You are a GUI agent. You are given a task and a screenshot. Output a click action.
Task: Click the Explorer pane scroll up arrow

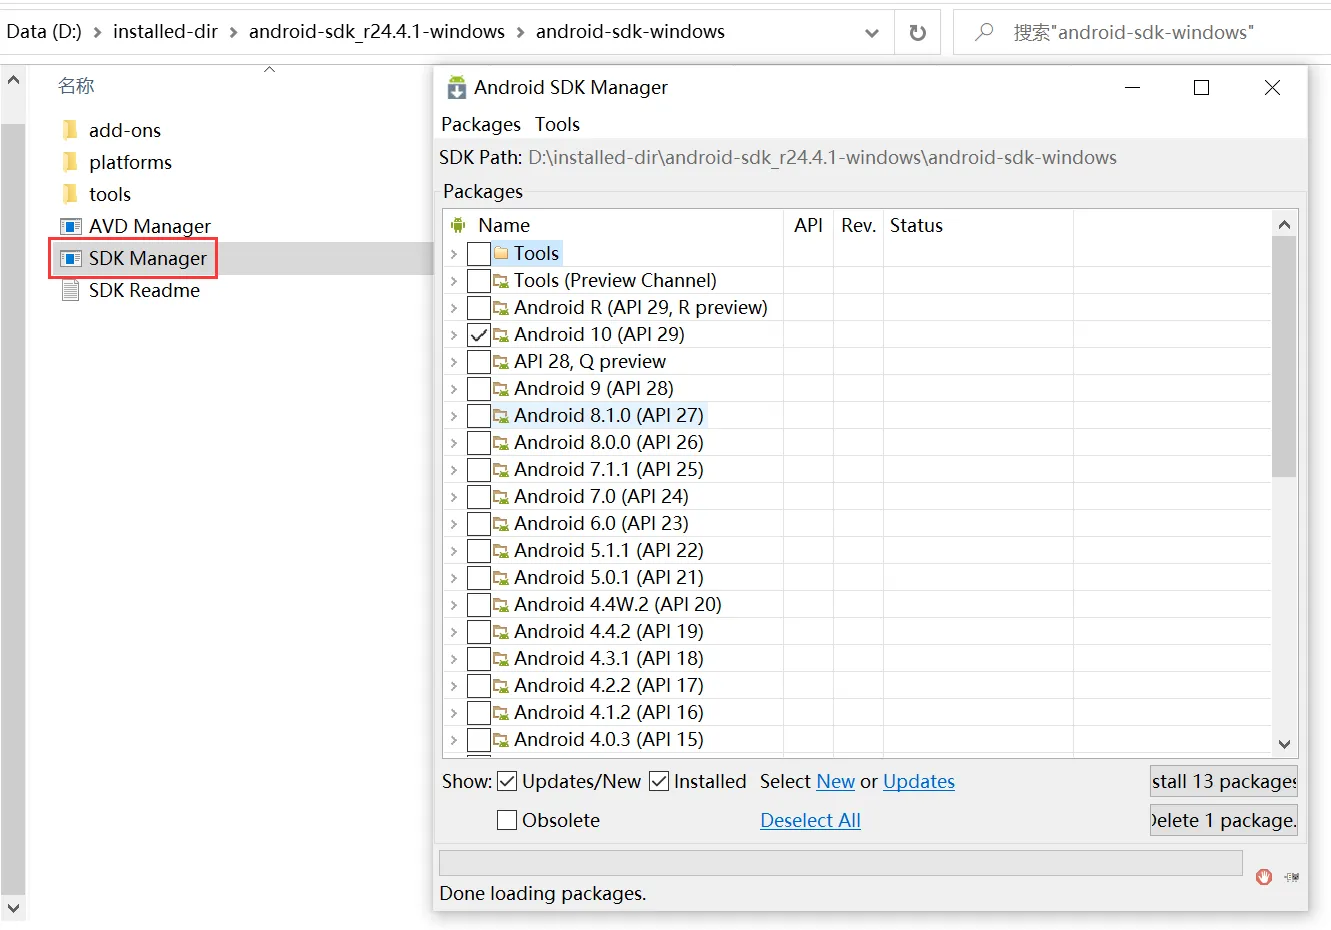13,79
